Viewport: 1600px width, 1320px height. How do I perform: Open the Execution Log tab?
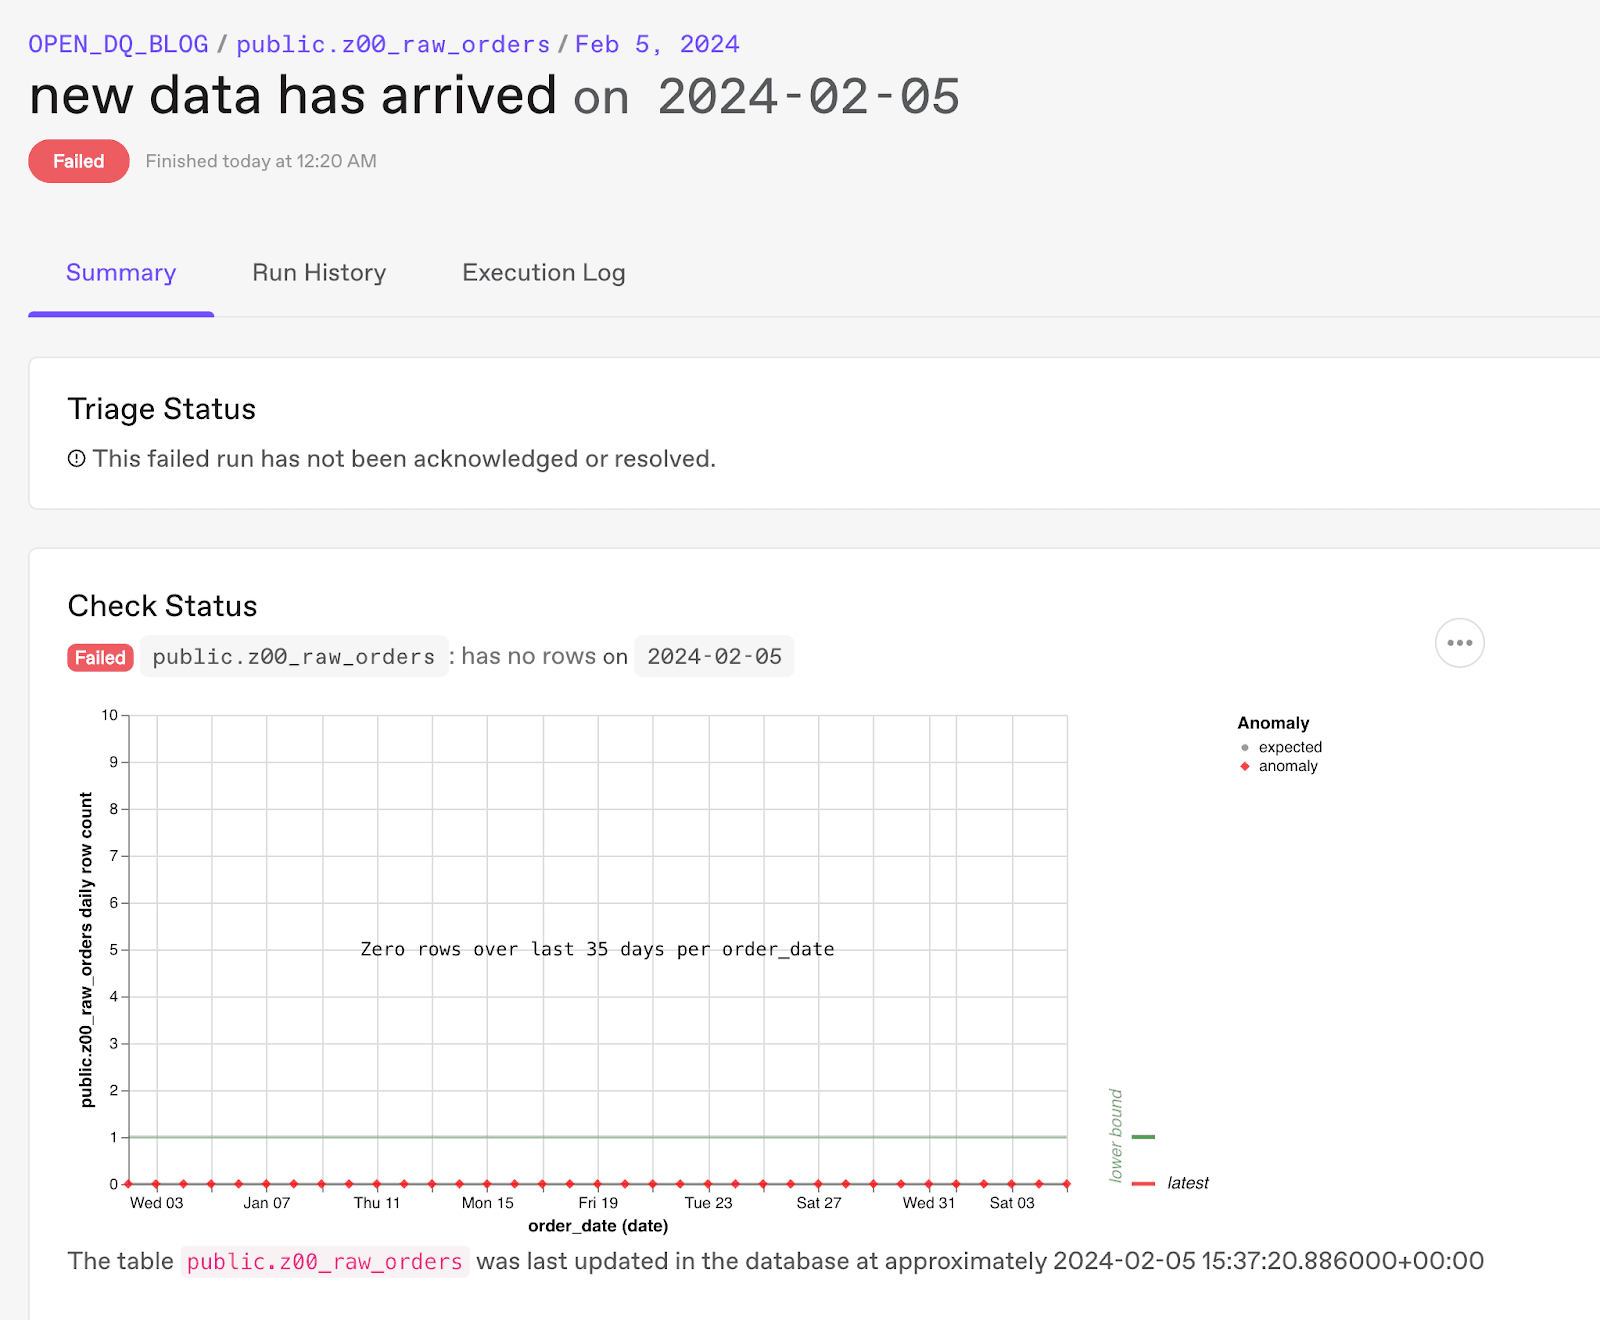(x=543, y=273)
